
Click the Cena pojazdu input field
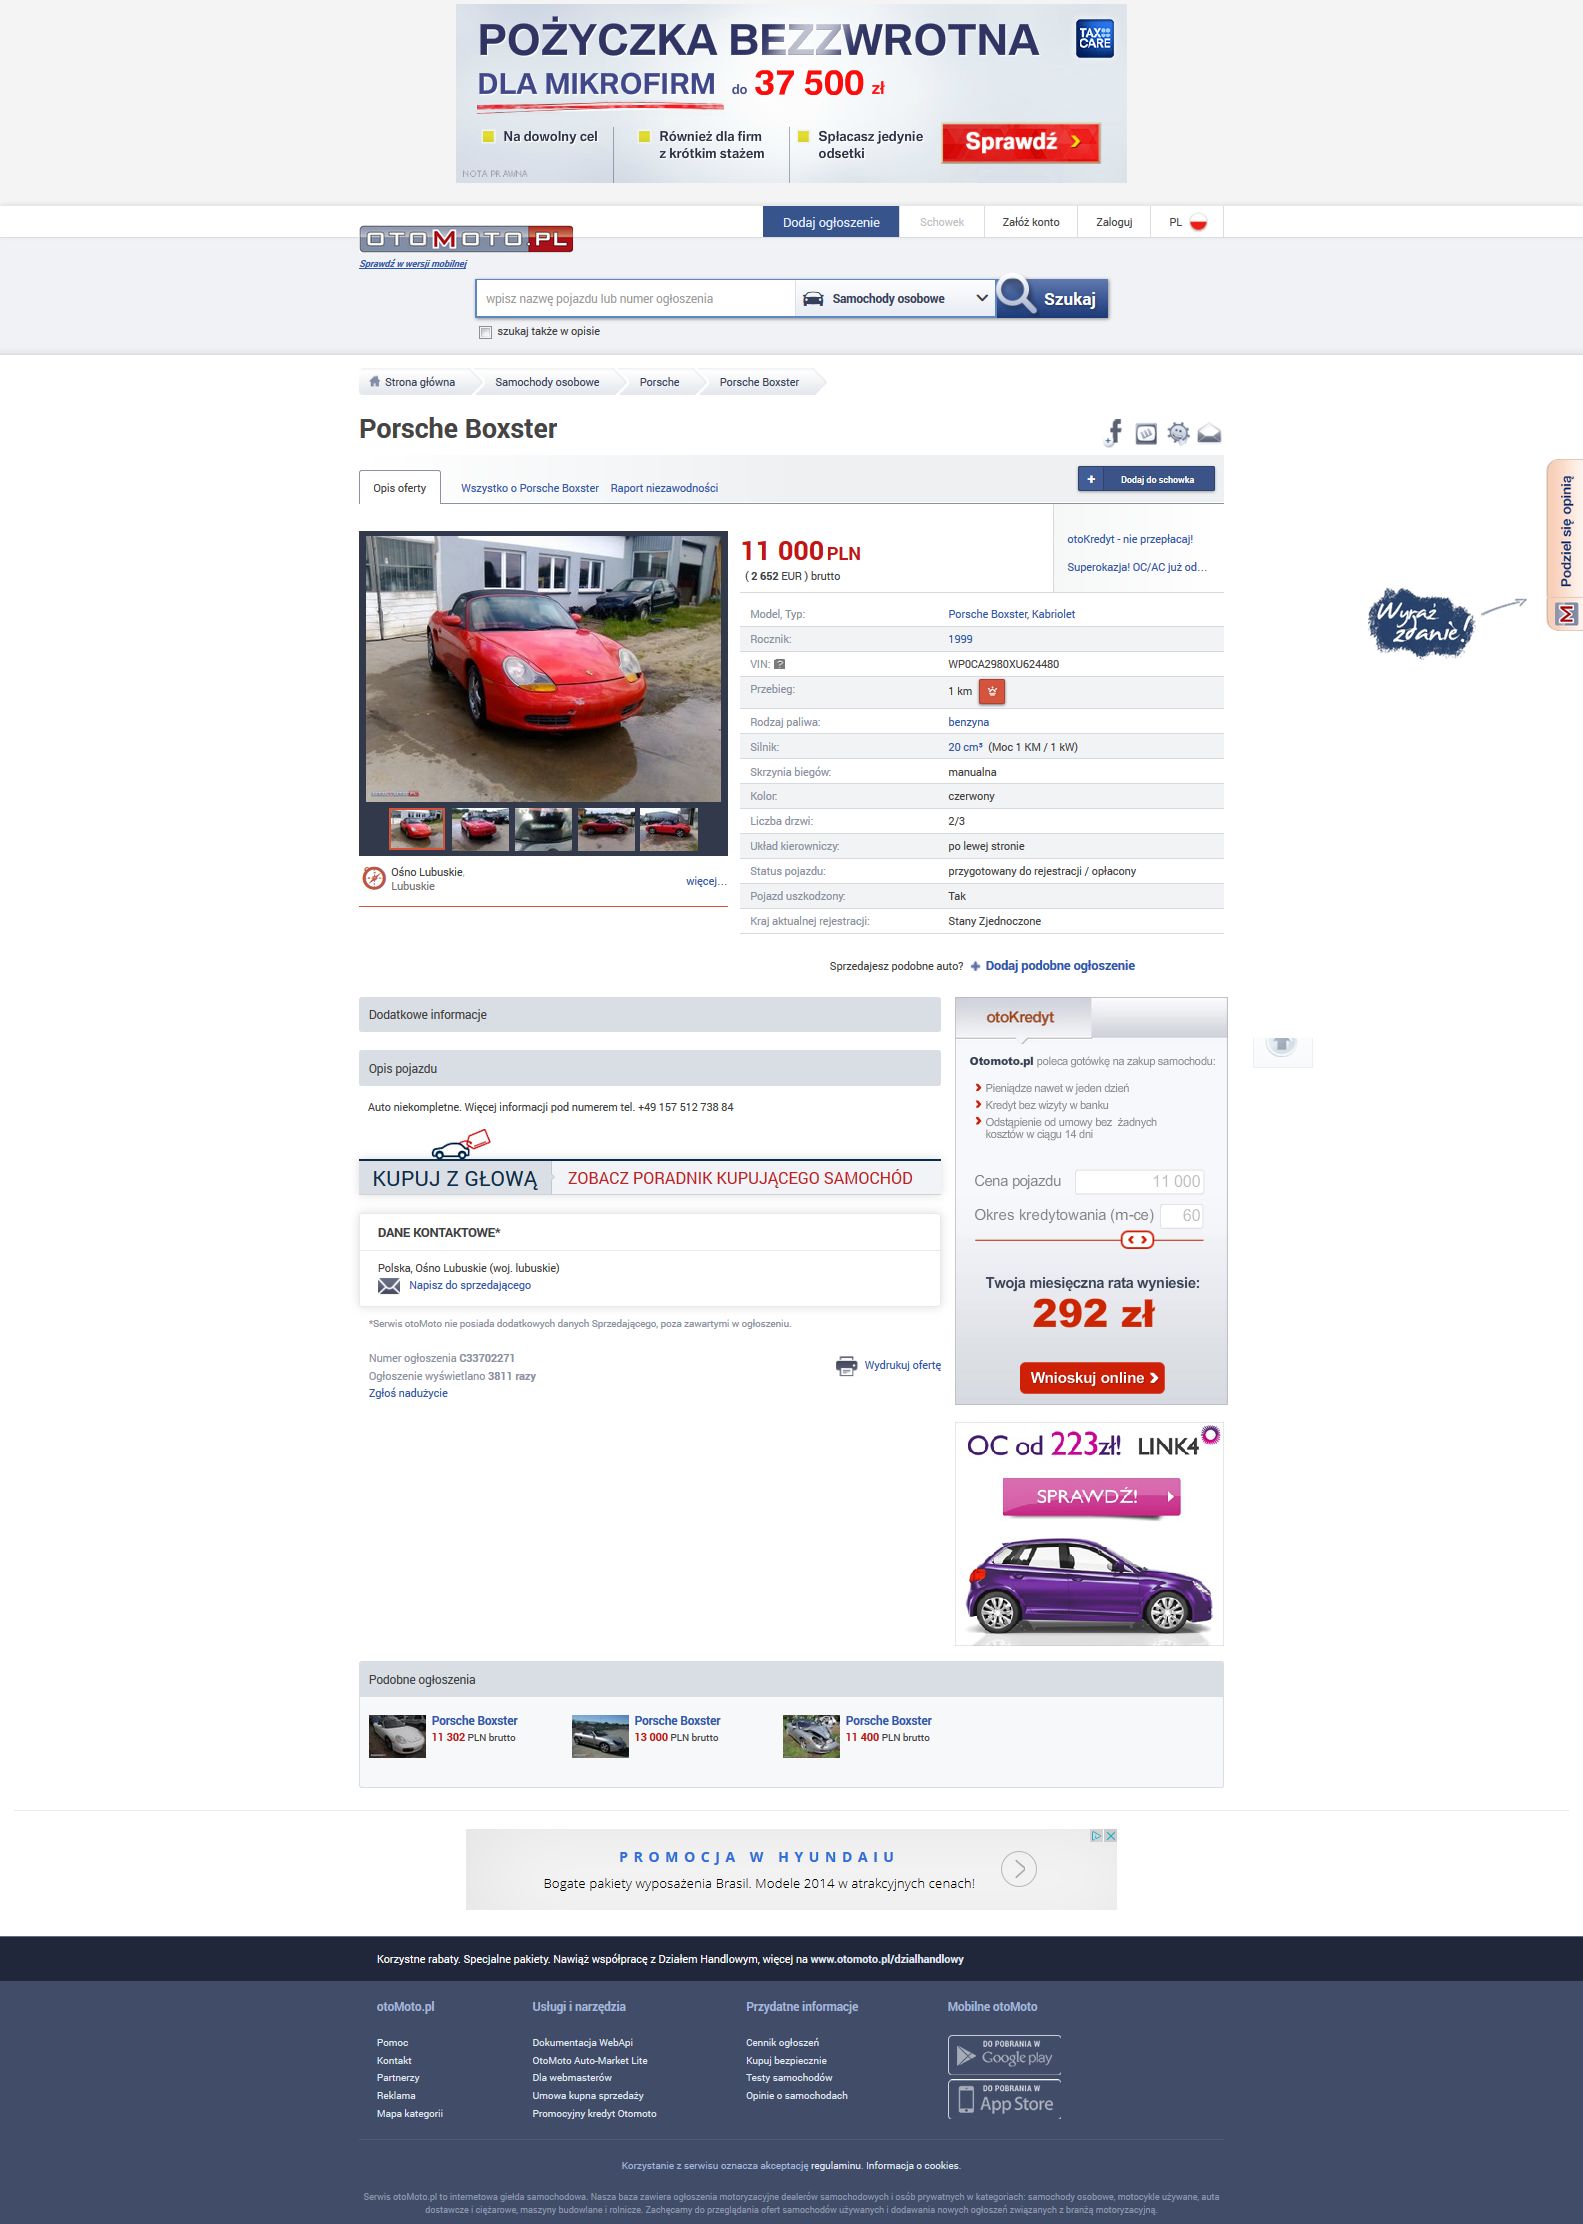click(1140, 1181)
